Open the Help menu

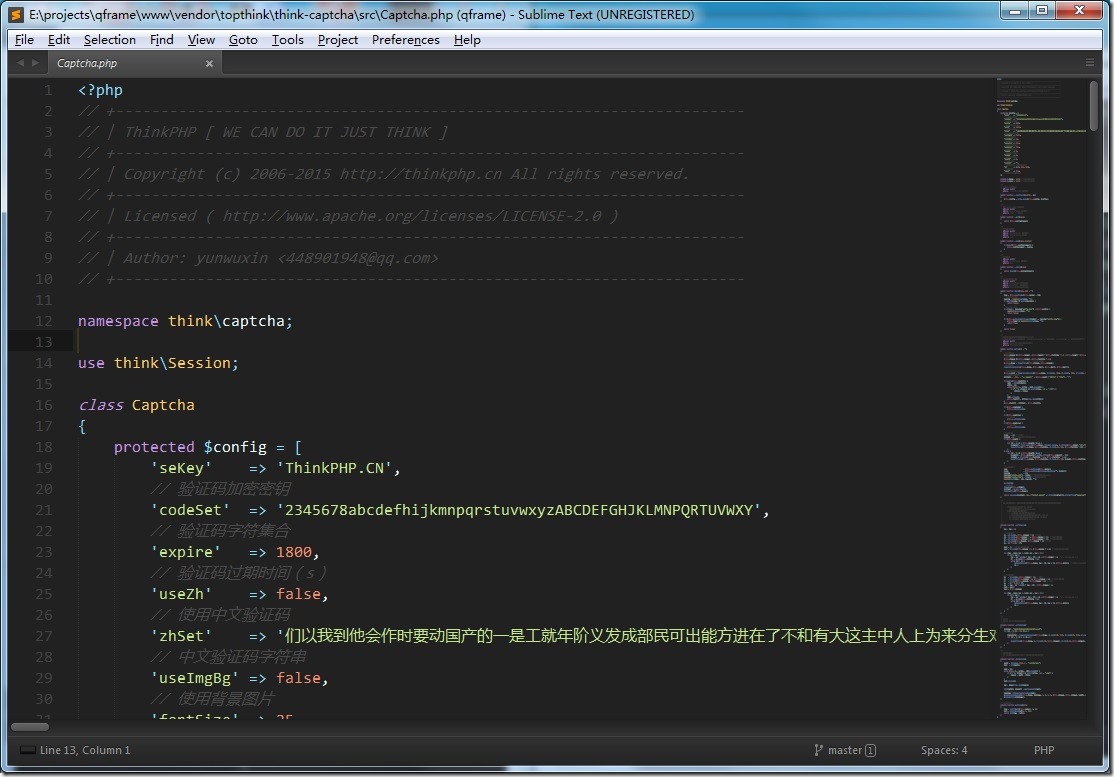coord(467,40)
